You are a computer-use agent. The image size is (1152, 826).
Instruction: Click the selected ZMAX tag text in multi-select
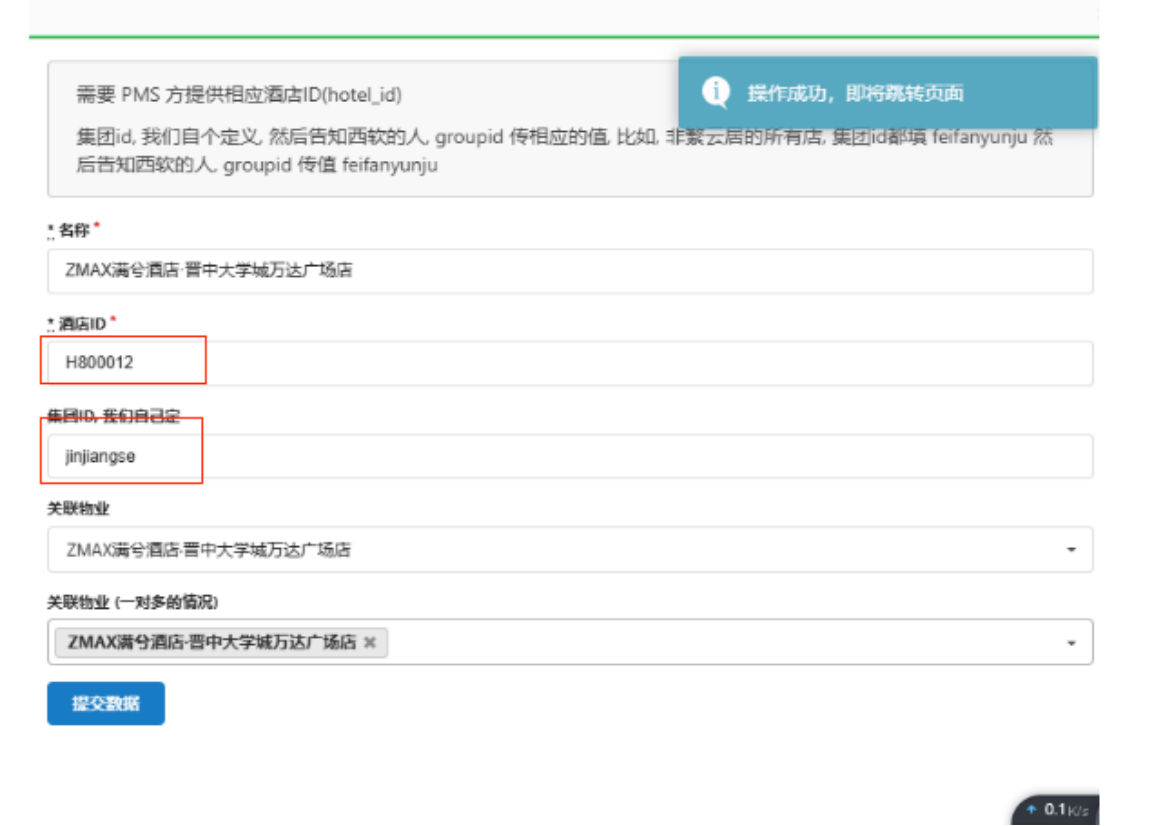212,642
